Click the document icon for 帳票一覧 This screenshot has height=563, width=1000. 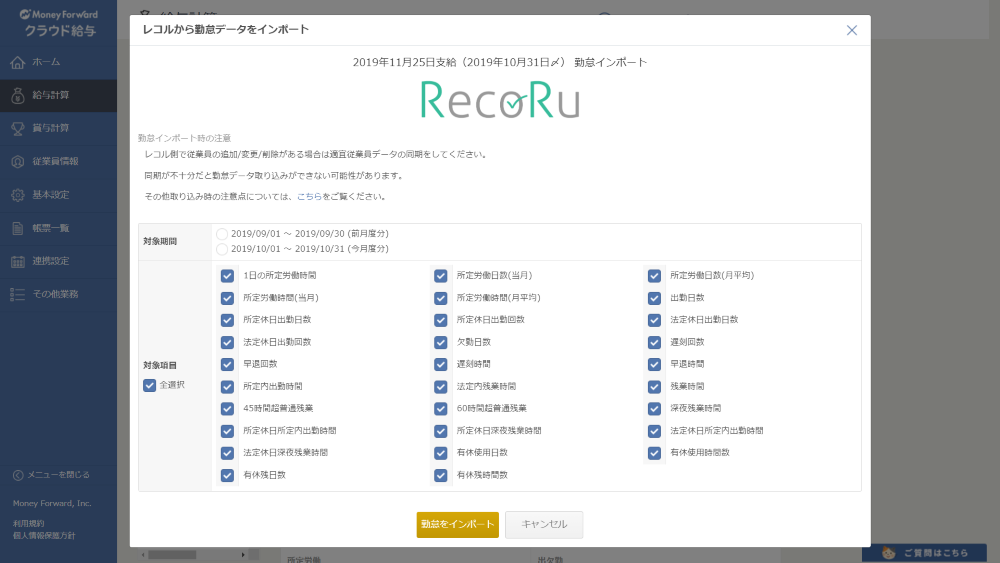(18, 228)
